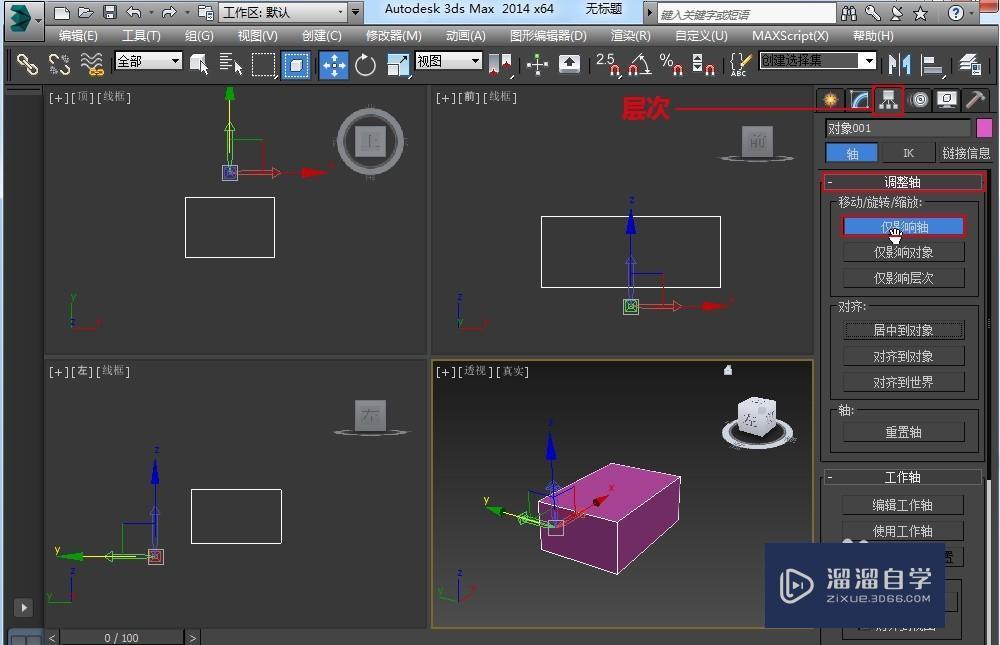Viewport: 1000px width, 645px height.
Task: Click the 仅影响对象 button
Action: point(904,252)
